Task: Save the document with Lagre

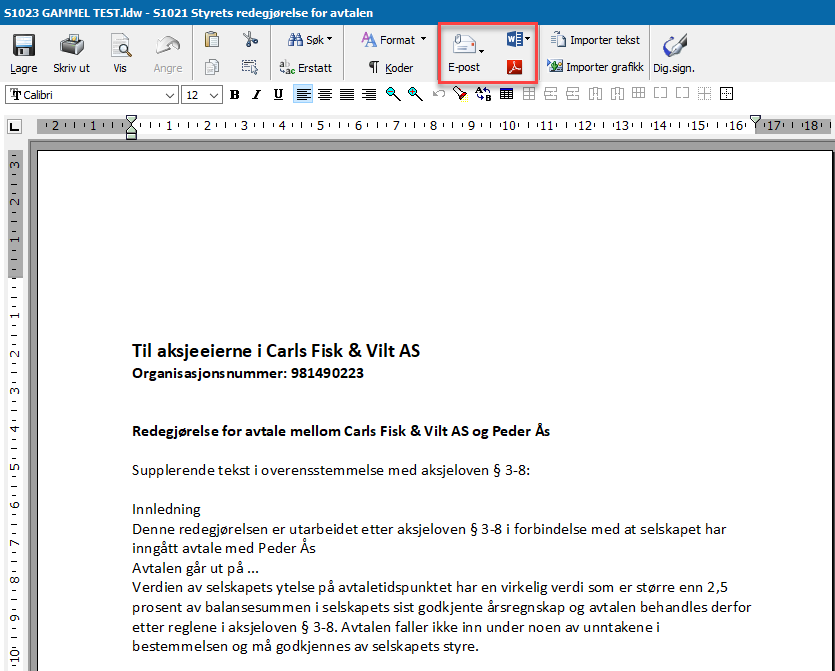Action: 23,53
